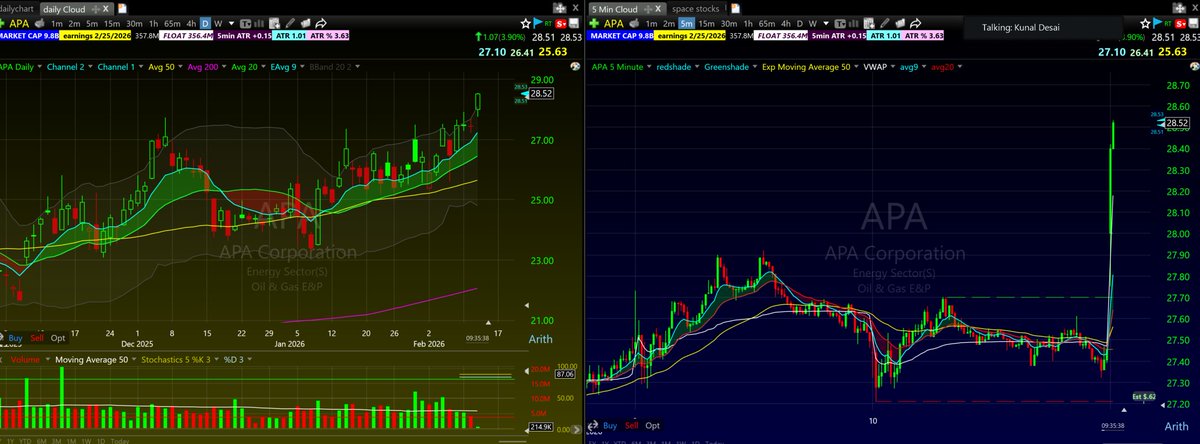Click RT real-time indicator on left chart
The width and height of the screenshot is (1200, 444).
549,24
